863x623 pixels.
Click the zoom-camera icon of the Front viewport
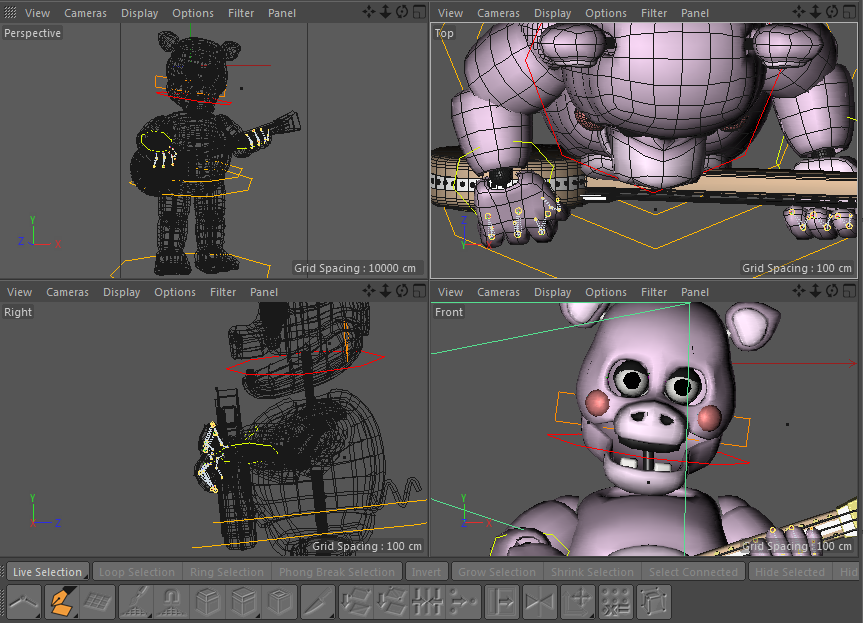point(815,291)
